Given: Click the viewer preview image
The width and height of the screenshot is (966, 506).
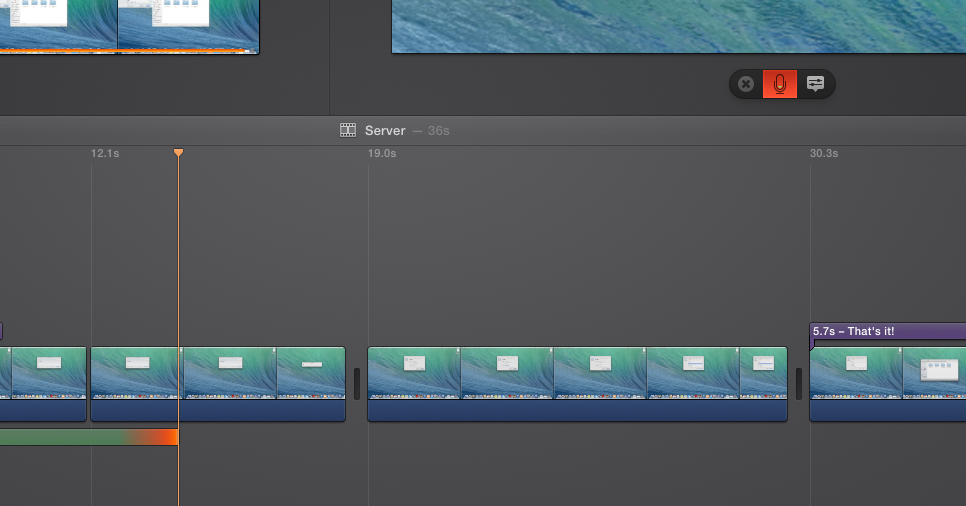Looking at the screenshot, I should click(678, 26).
